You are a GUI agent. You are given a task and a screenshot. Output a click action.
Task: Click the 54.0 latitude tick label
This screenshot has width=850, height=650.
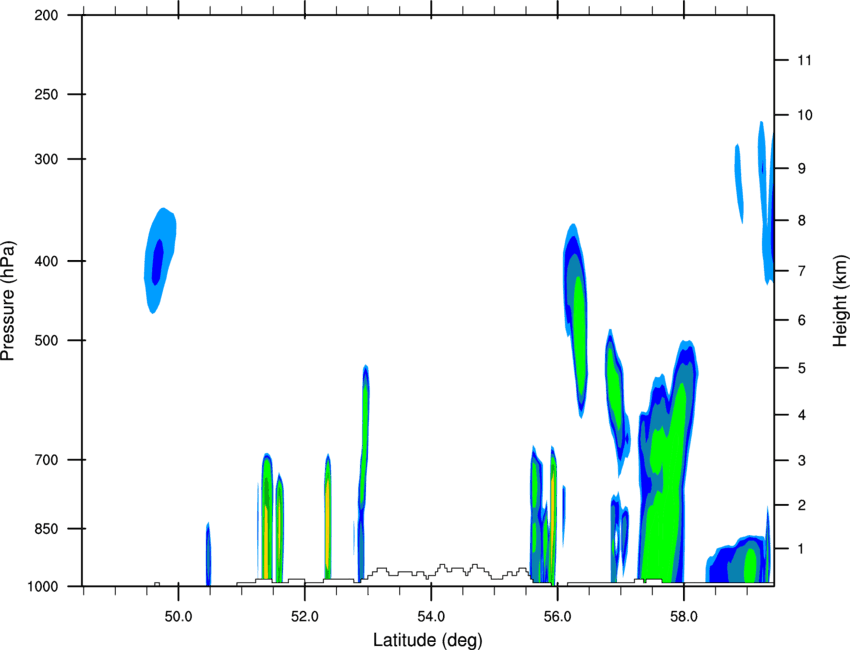431,617
